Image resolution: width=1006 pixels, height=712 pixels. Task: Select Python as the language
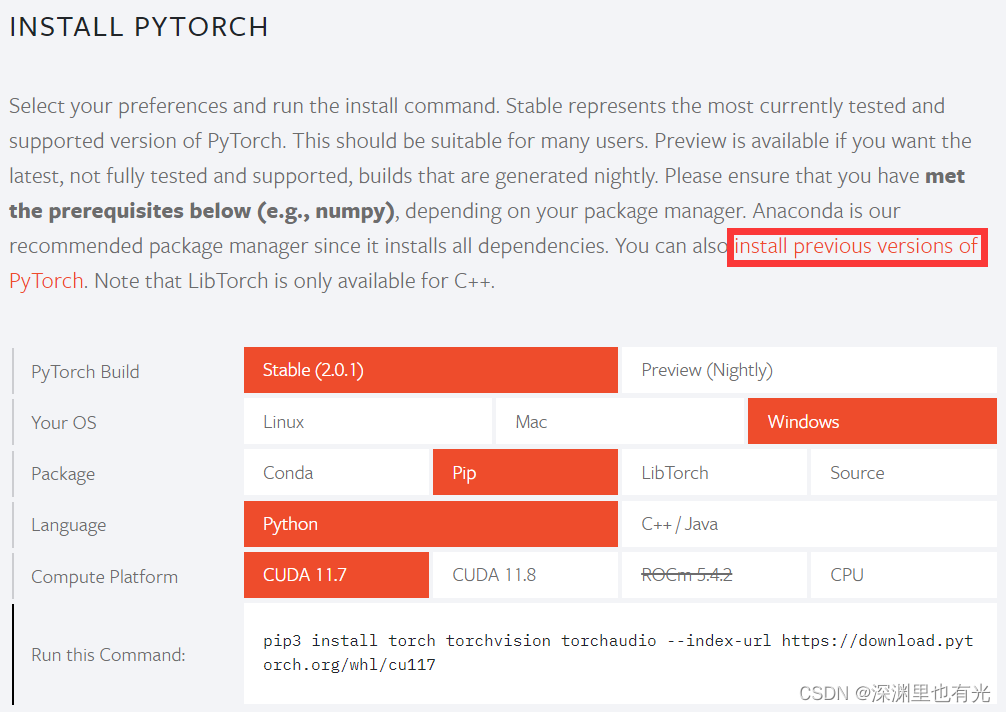430,523
